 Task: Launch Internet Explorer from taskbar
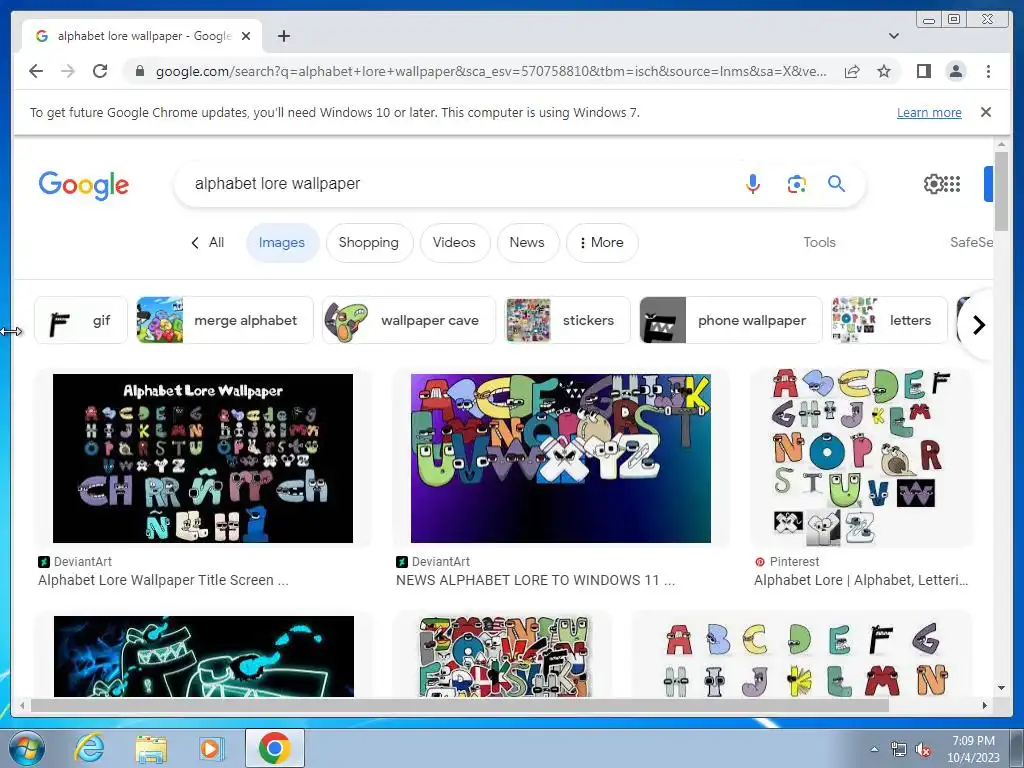pos(89,748)
